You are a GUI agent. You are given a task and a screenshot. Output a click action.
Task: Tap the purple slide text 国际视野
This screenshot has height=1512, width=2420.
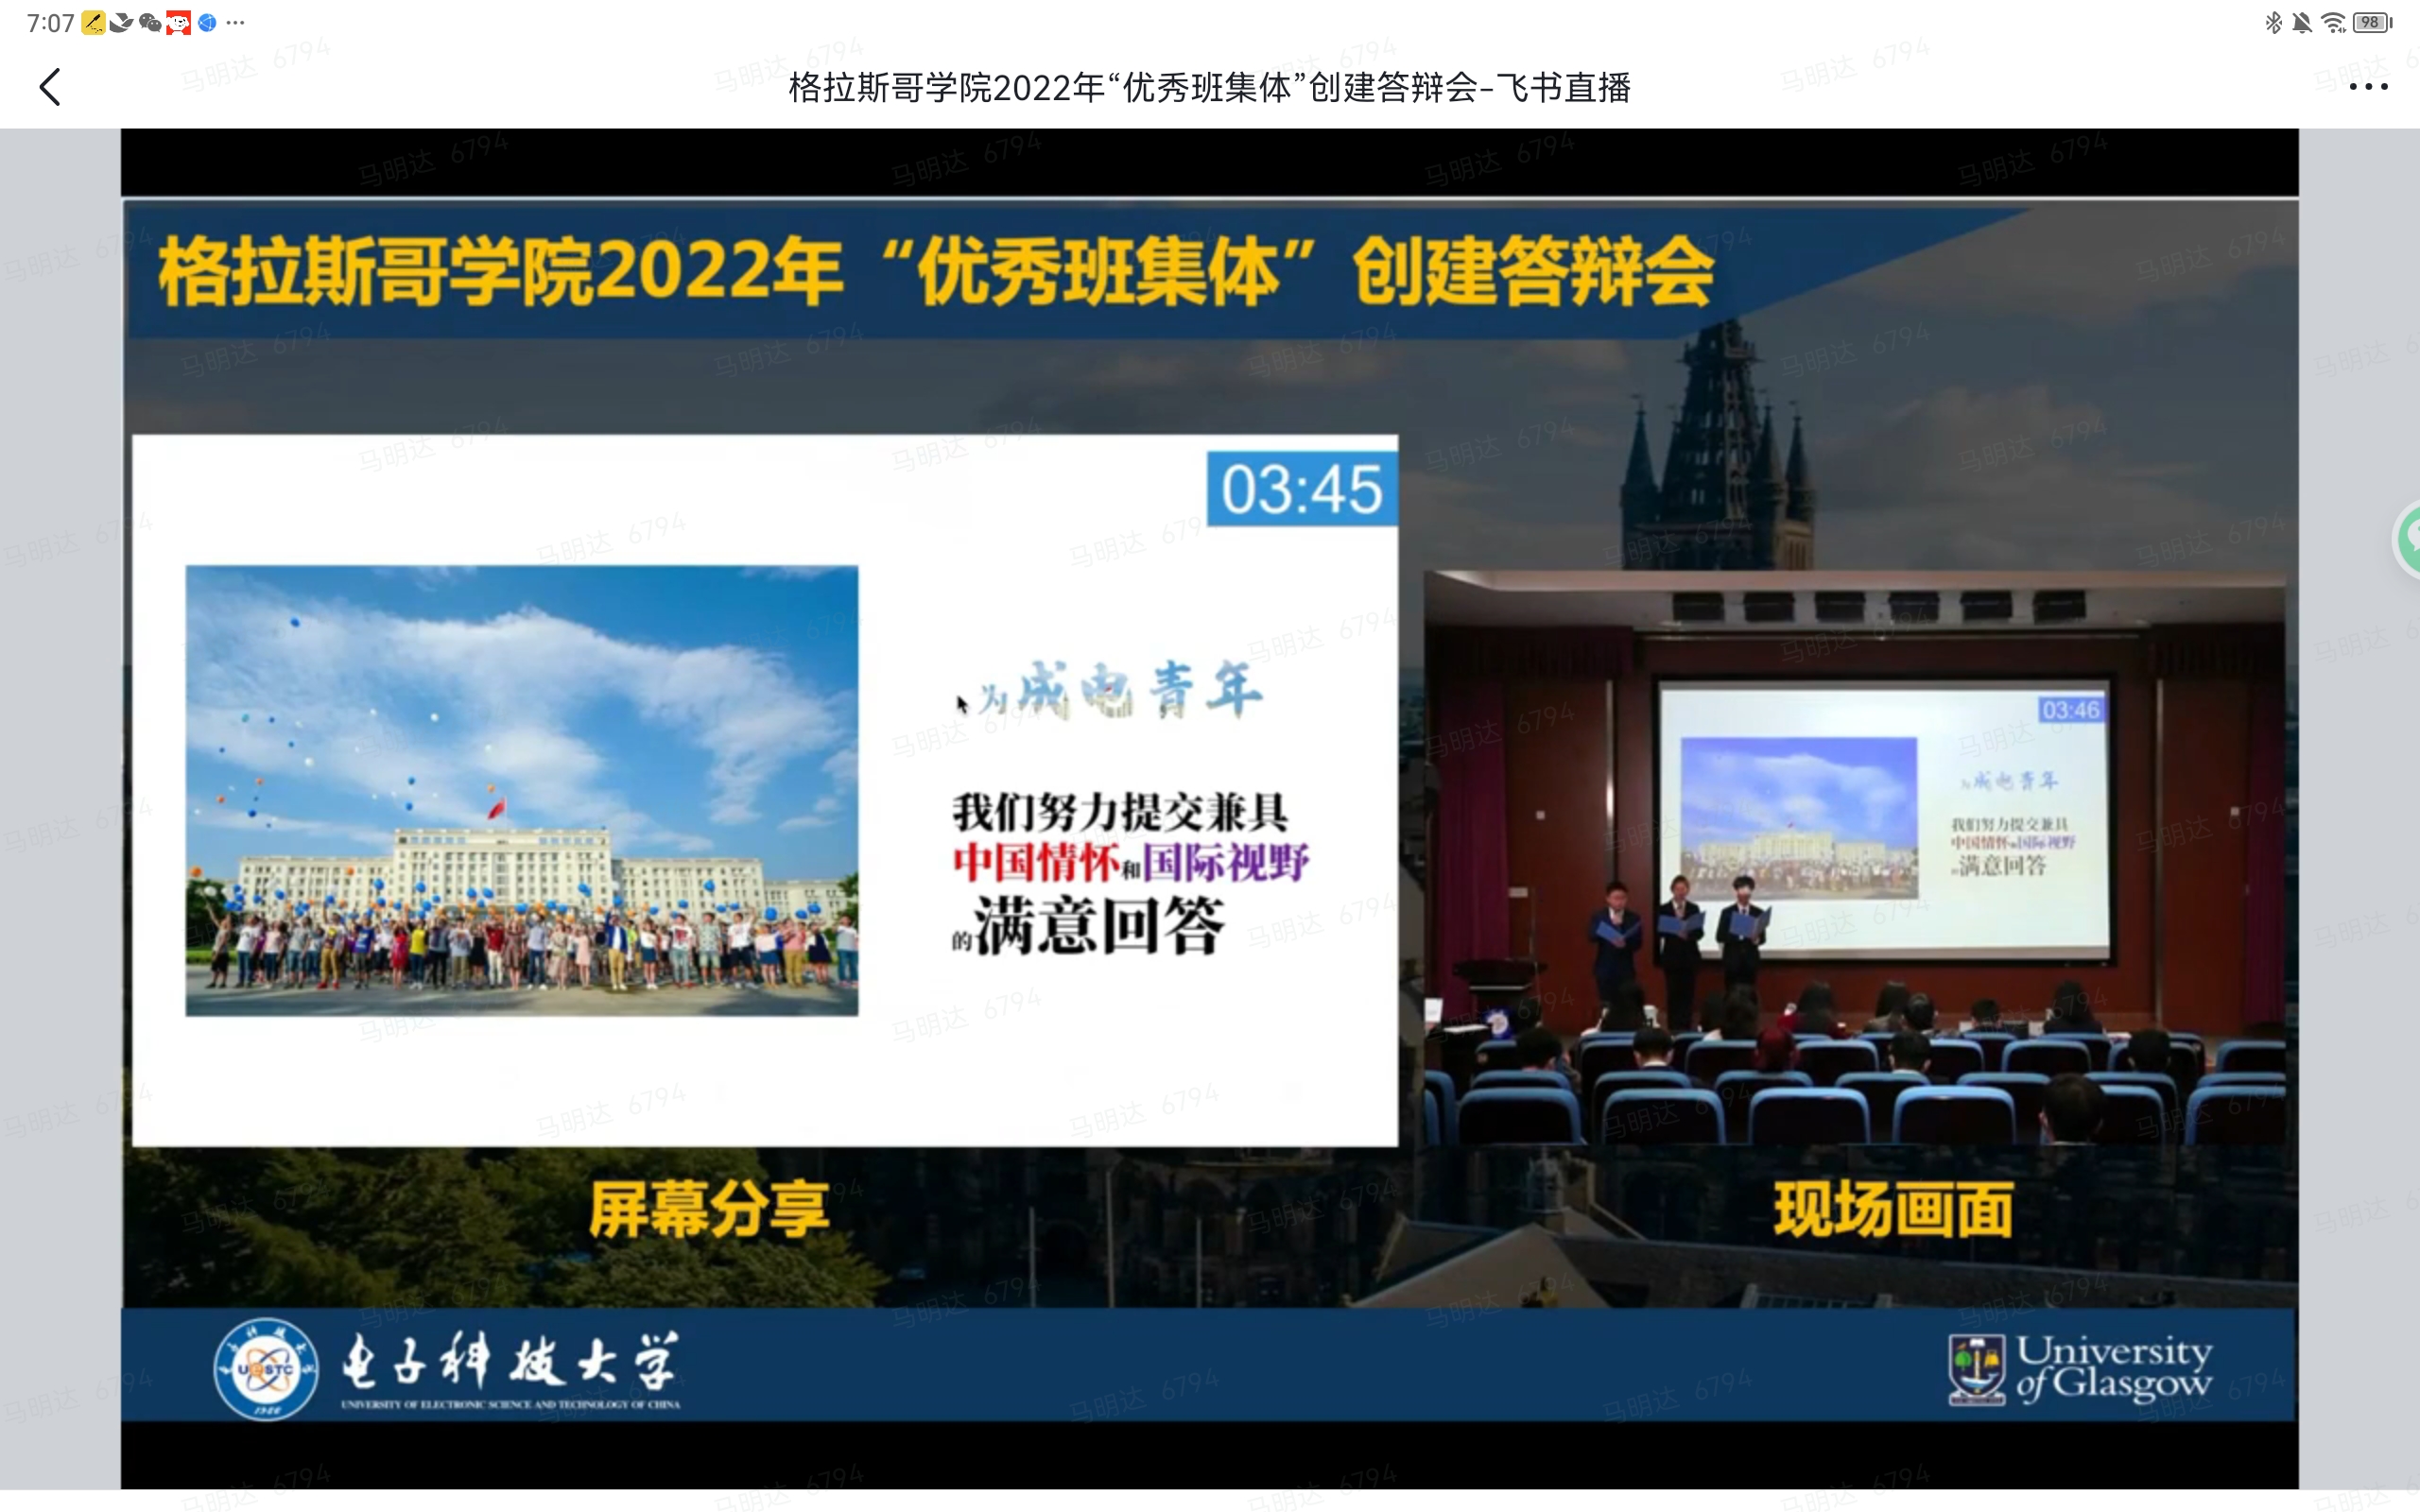1226,862
